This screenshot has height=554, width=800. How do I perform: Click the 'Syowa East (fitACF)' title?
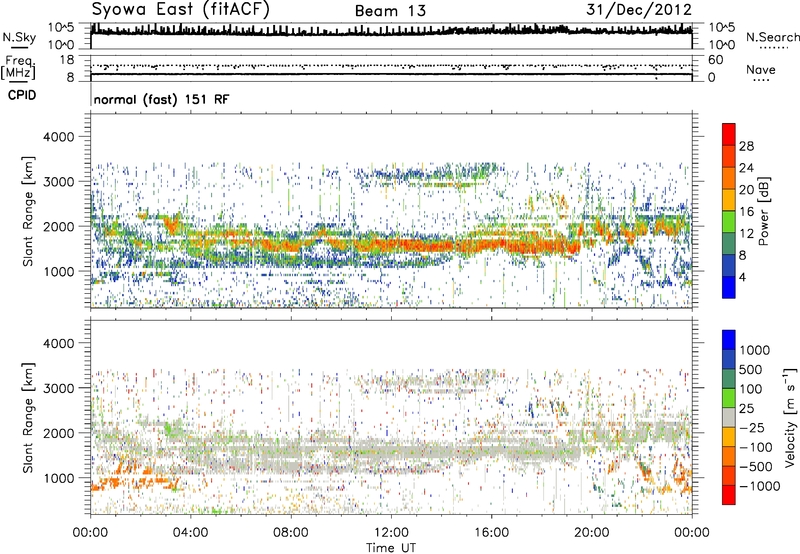click(180, 9)
